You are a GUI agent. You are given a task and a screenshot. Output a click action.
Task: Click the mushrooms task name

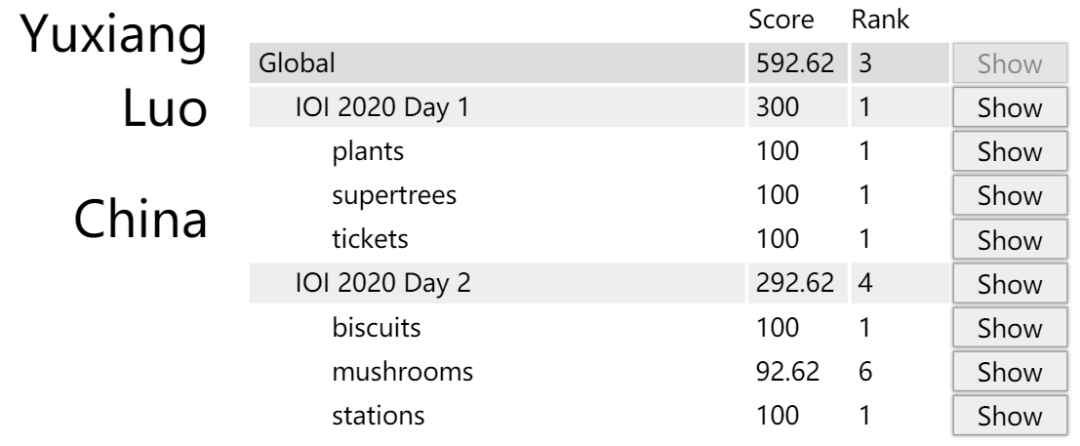point(401,372)
